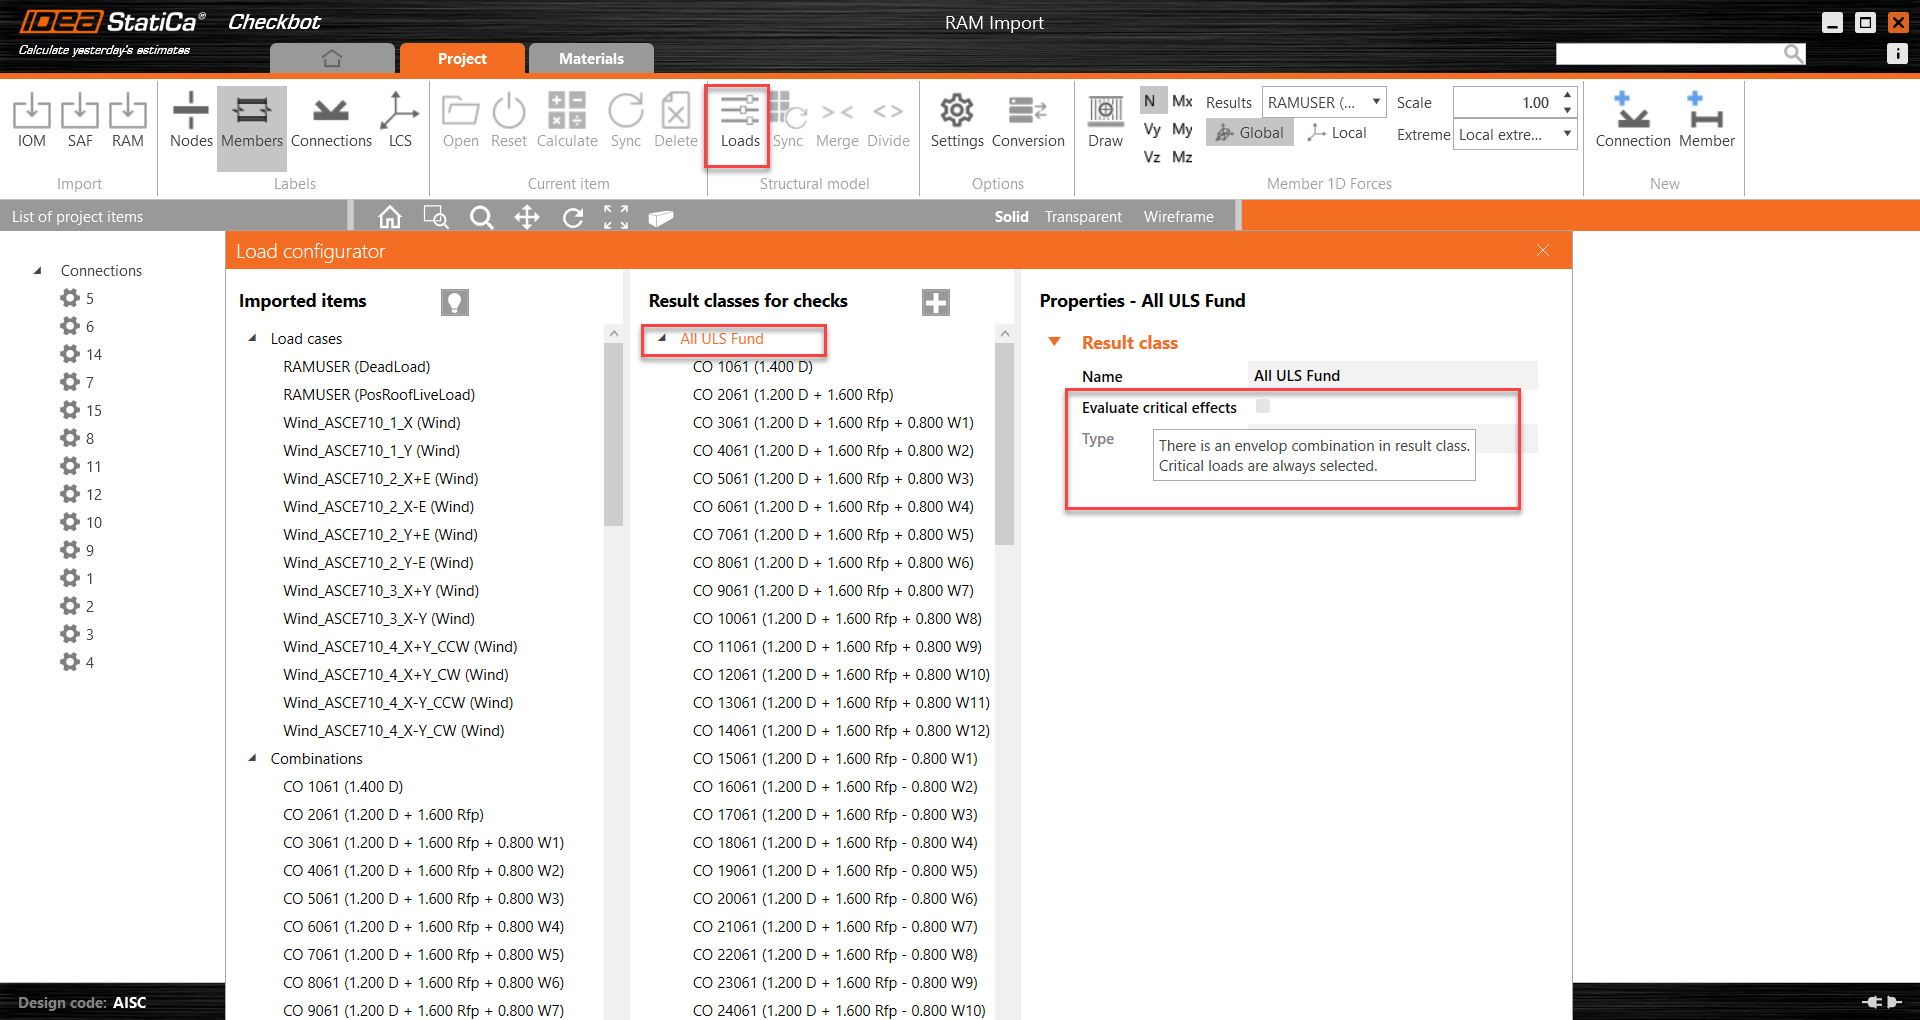Add new result class plus icon
This screenshot has height=1020, width=1920.
click(x=935, y=302)
